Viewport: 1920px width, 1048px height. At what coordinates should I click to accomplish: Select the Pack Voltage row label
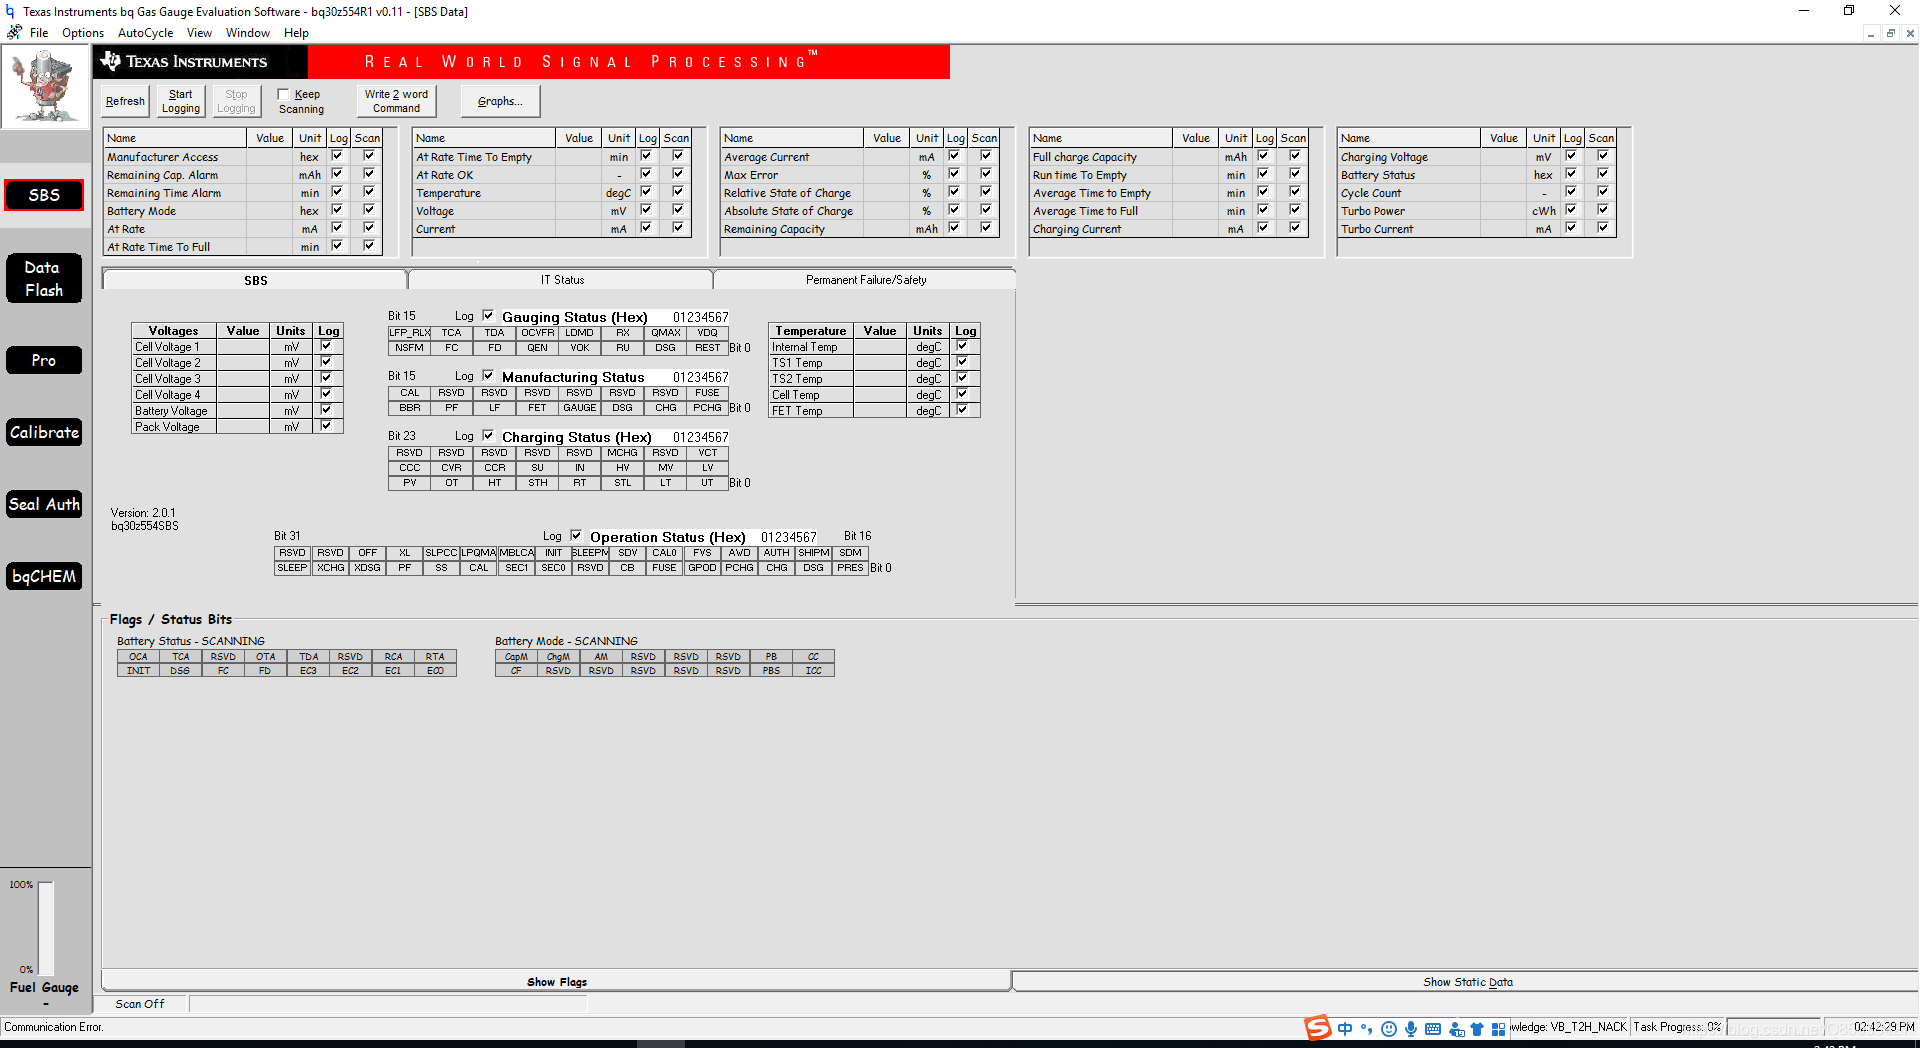tap(167, 427)
